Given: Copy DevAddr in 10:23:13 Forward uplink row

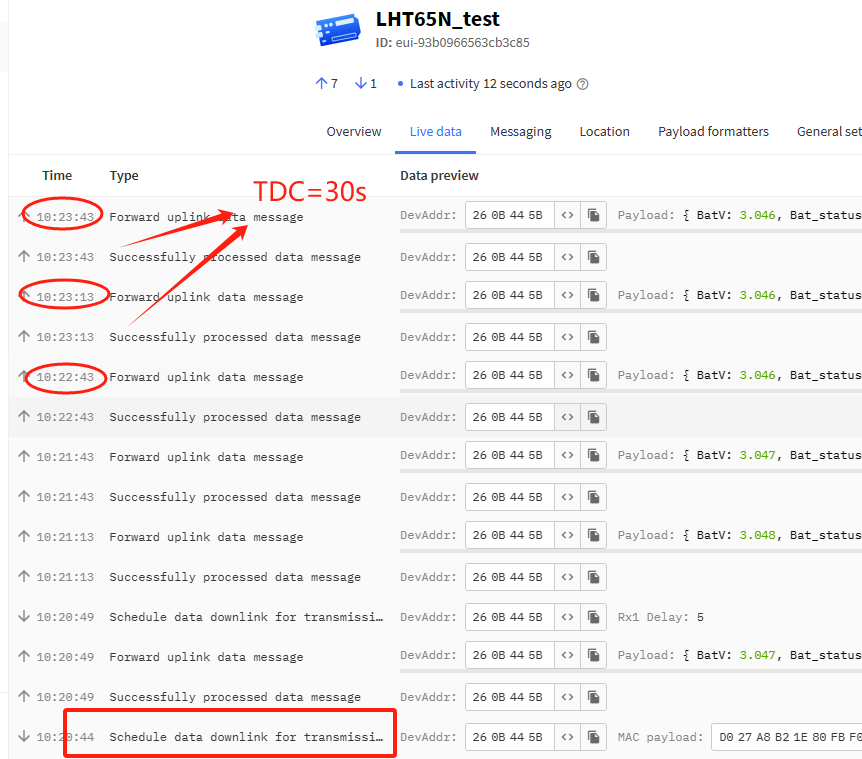Looking at the screenshot, I should click(594, 295).
